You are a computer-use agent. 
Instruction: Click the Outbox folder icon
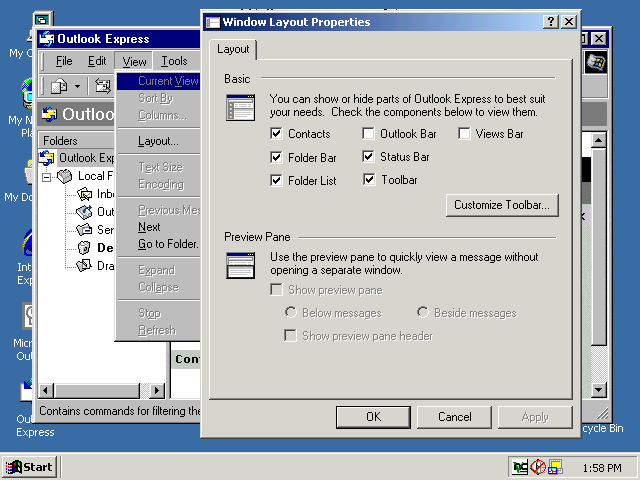[x=84, y=212]
